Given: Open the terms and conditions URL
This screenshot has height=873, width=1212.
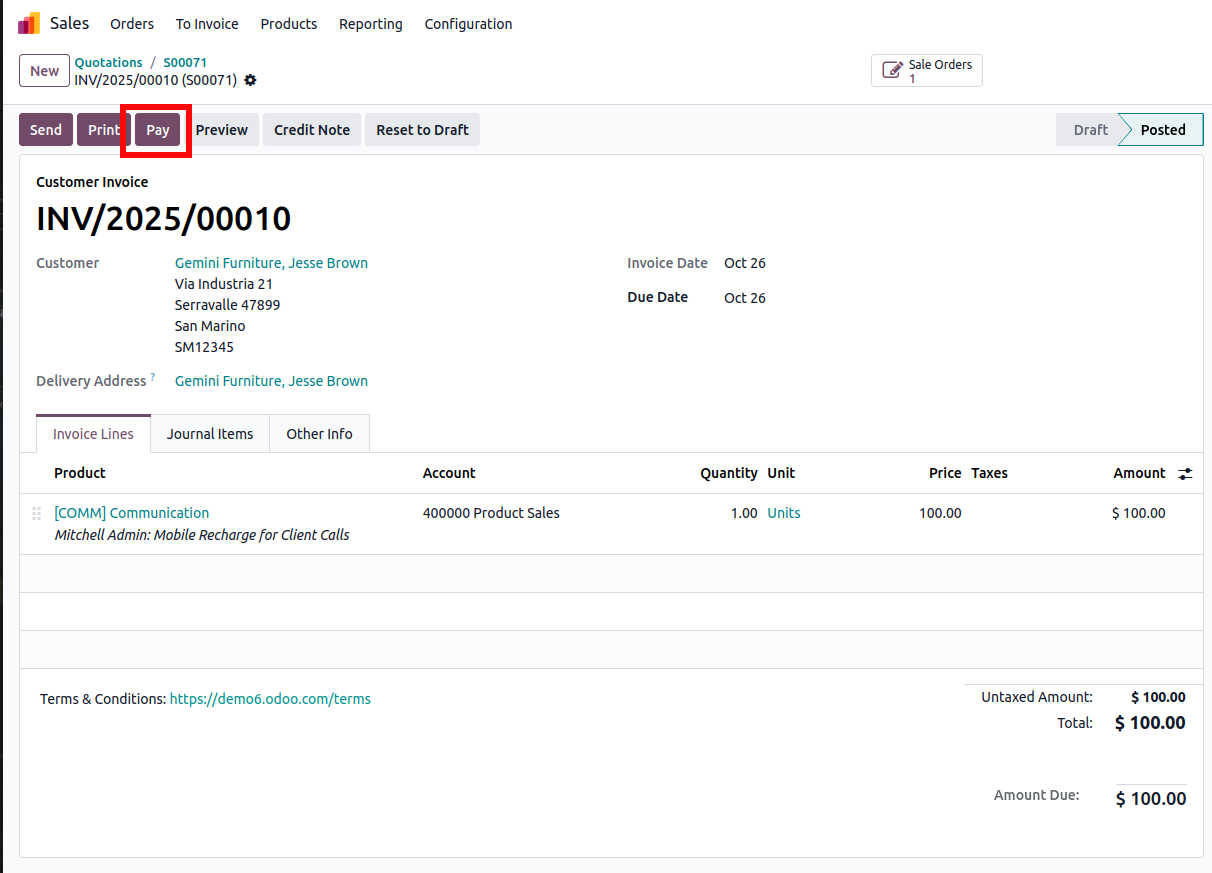Looking at the screenshot, I should (270, 699).
